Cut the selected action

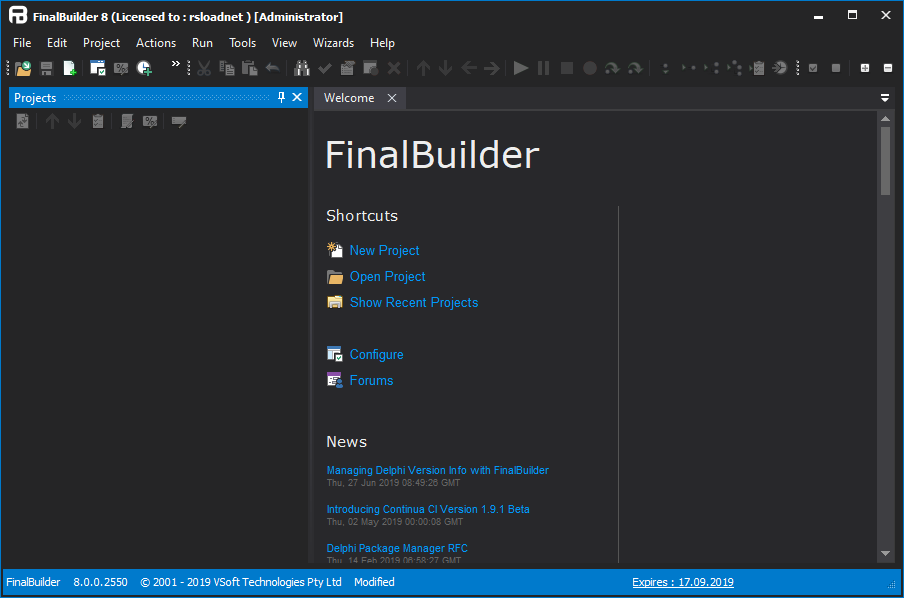tap(204, 68)
